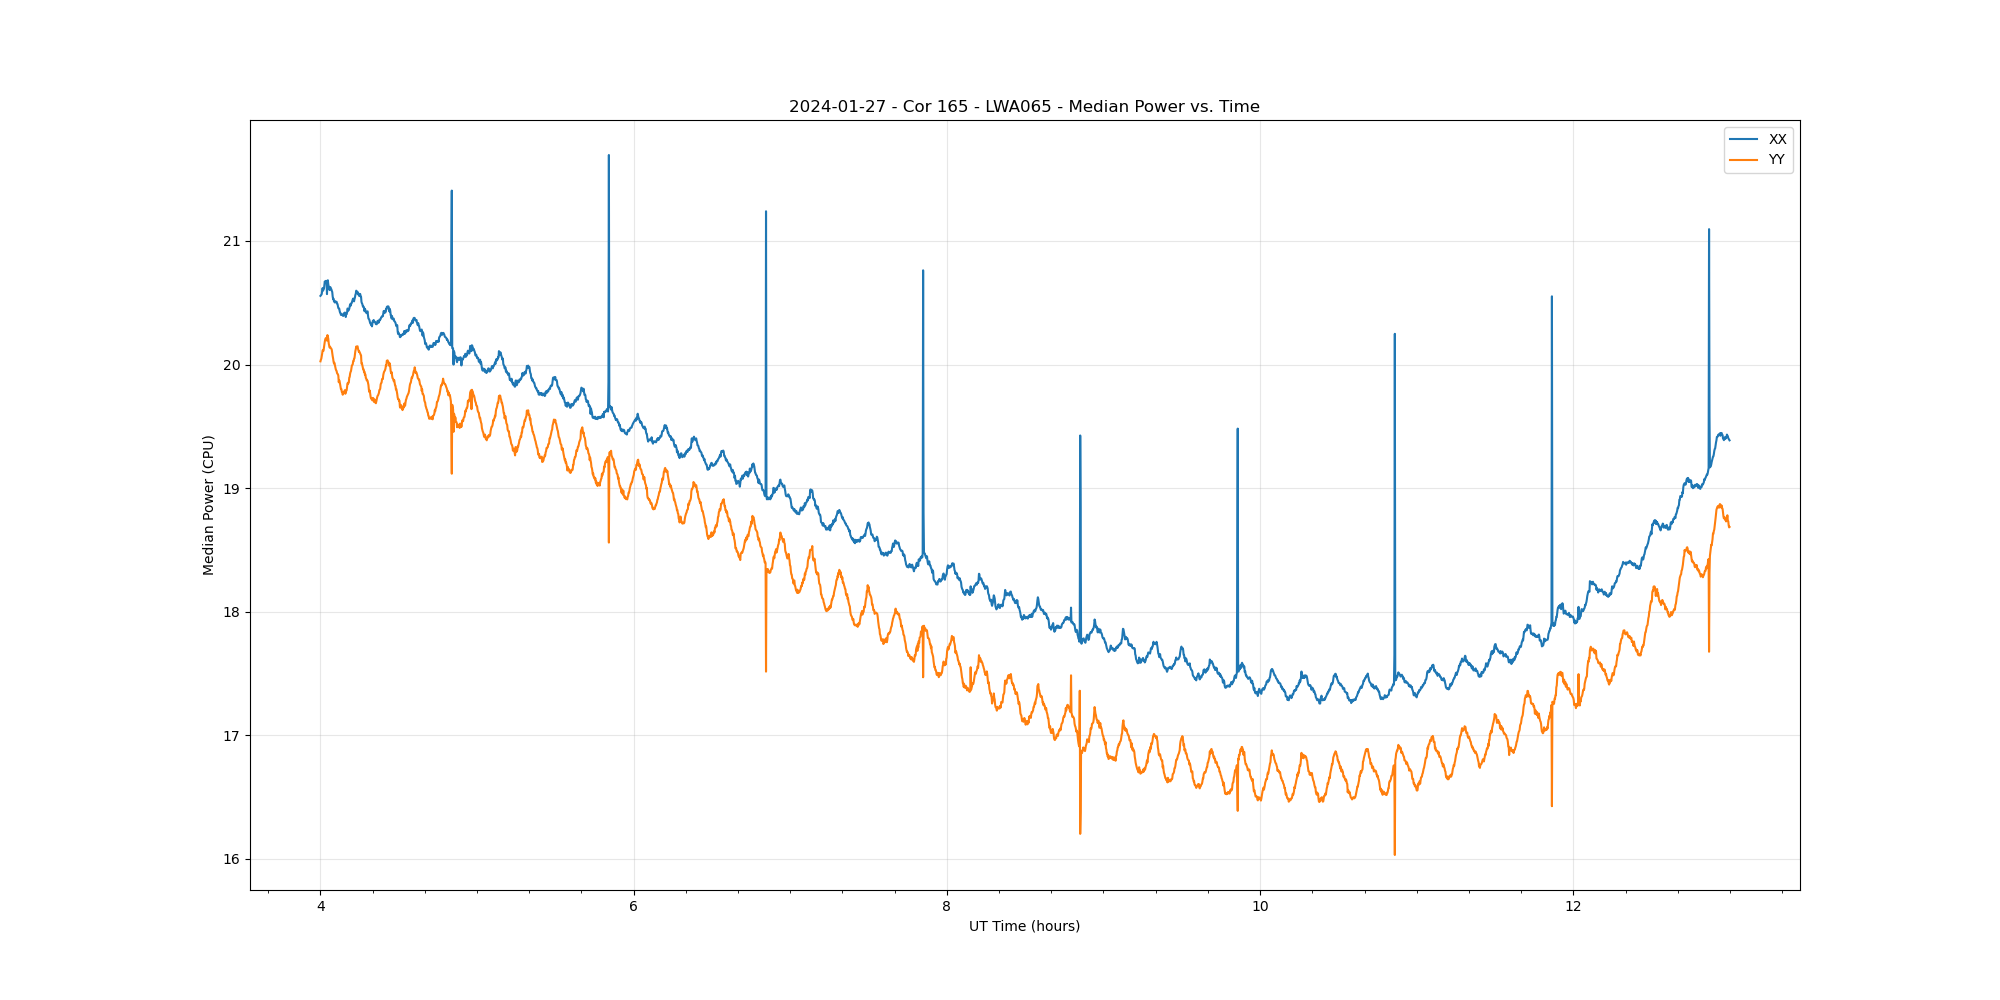The height and width of the screenshot is (1000, 2000).
Task: Click the x-axis tick label 10
Action: pyautogui.click(x=1260, y=907)
